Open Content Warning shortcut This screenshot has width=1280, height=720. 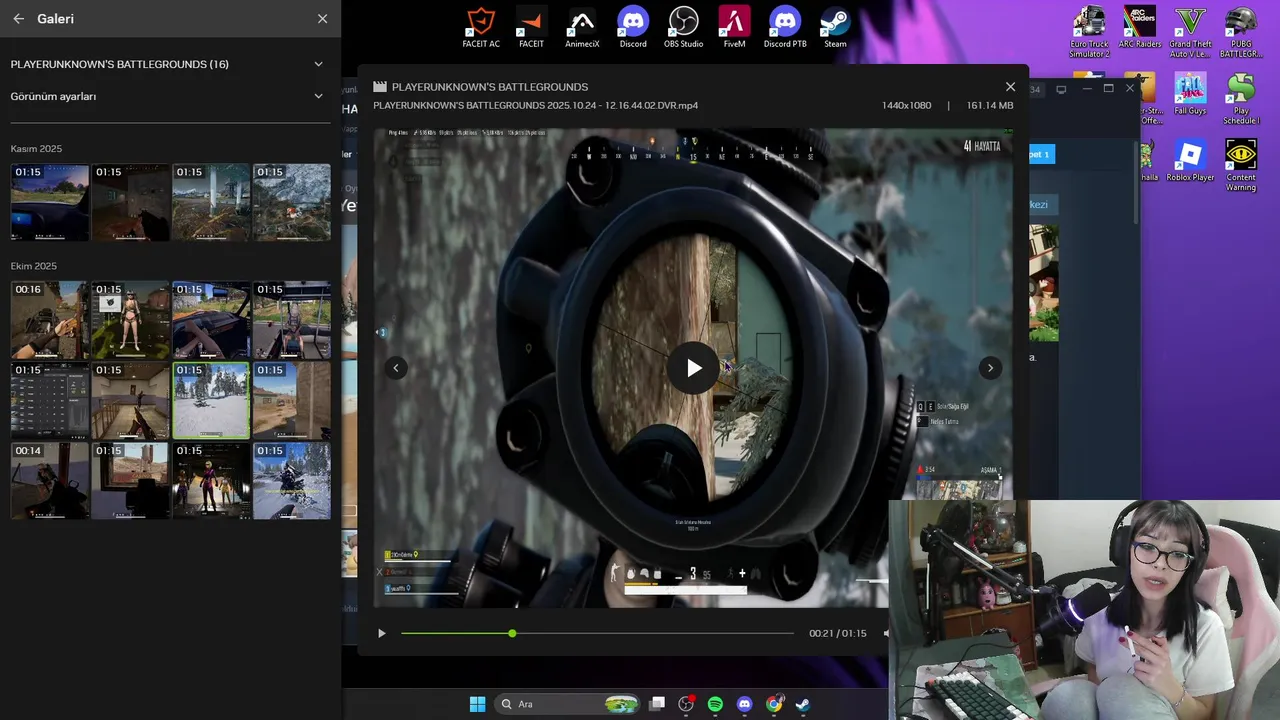tap(1241, 166)
